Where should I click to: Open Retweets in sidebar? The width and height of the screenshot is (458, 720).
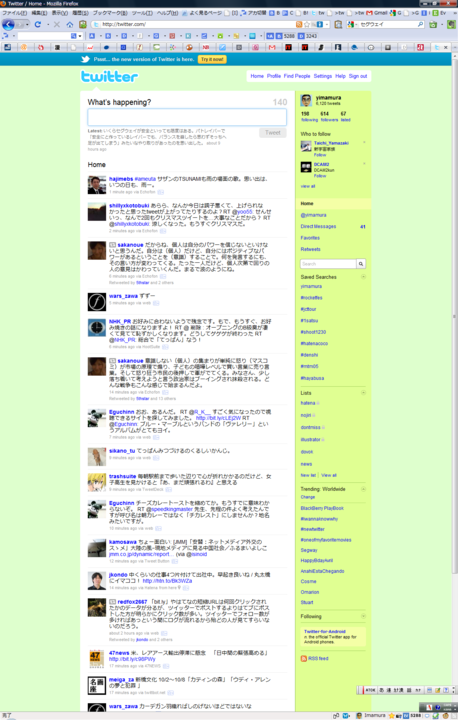tap(311, 249)
